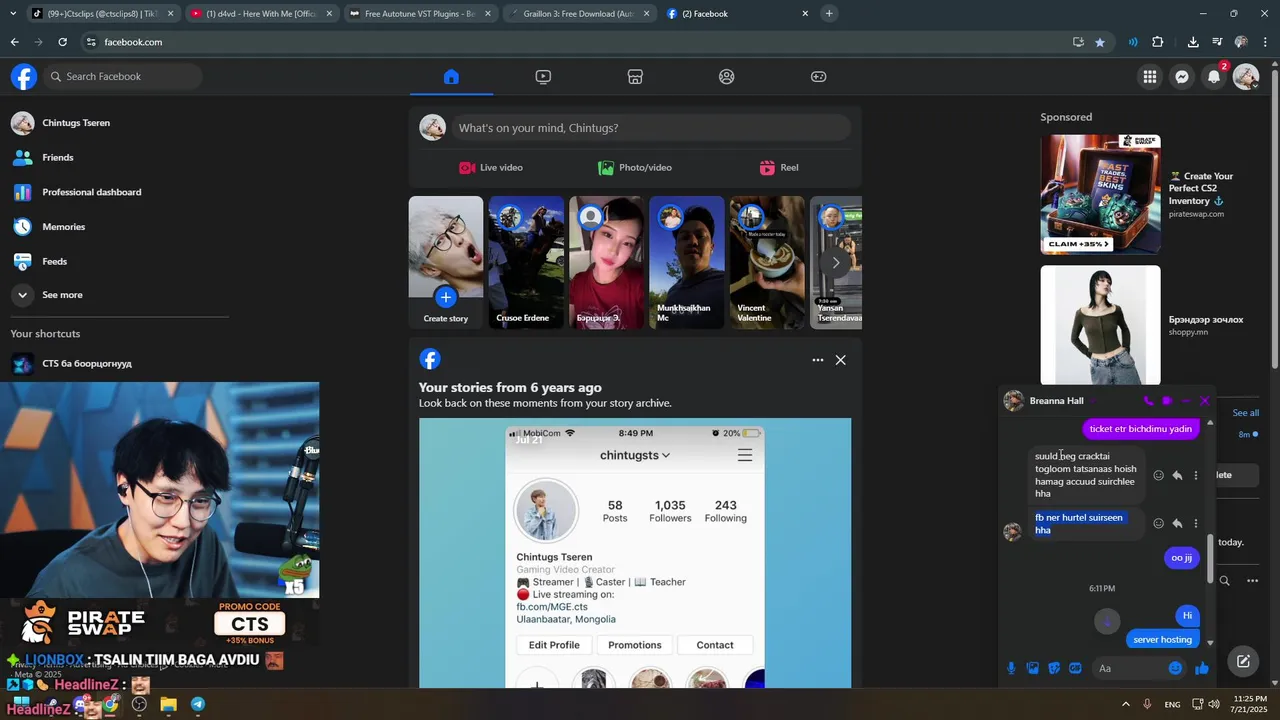Image resolution: width=1280 pixels, height=720 pixels.
Task: Reply to 'fb ner hurtel suirseen' message
Action: [1178, 523]
